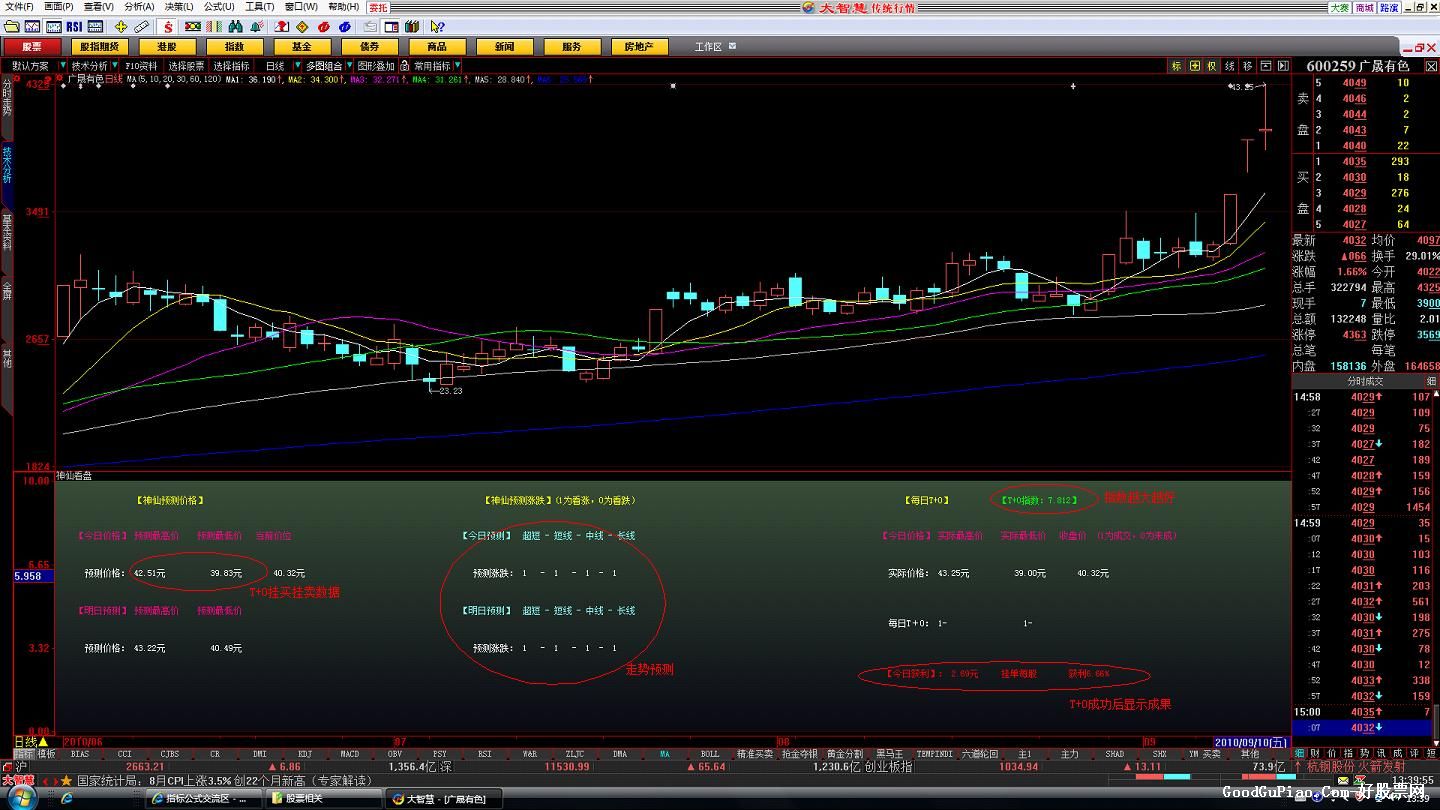Switch to the 港股 market tab

pyautogui.click(x=167, y=46)
